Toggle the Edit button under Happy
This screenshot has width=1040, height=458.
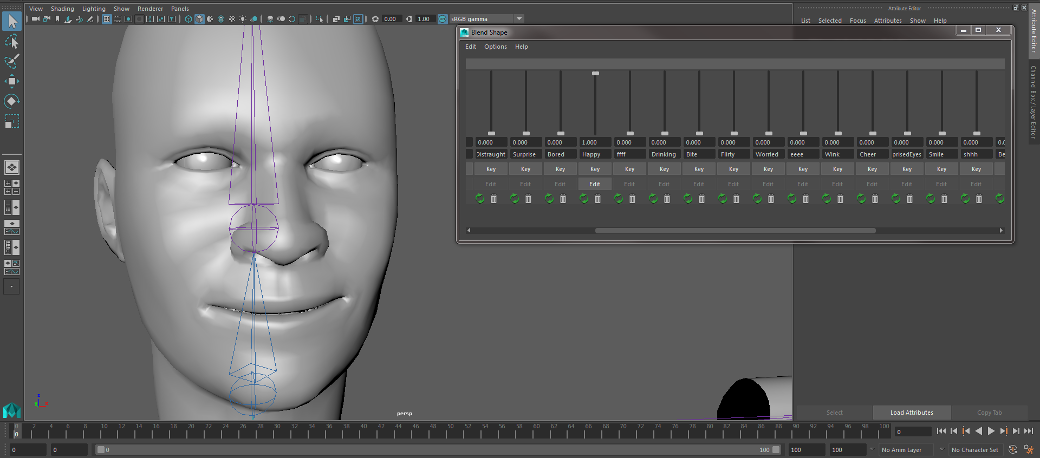click(x=595, y=184)
